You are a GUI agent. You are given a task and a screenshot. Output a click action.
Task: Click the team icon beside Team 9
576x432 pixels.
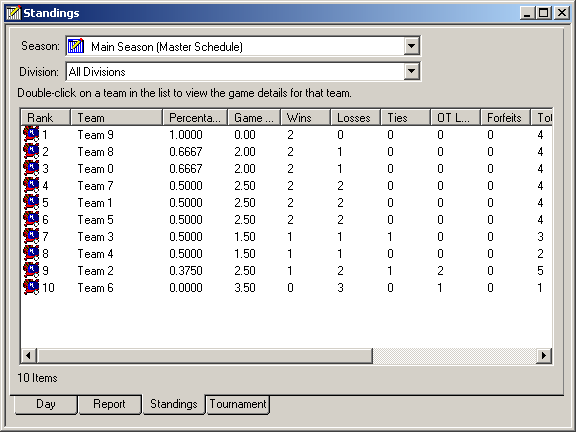pyautogui.click(x=31, y=134)
